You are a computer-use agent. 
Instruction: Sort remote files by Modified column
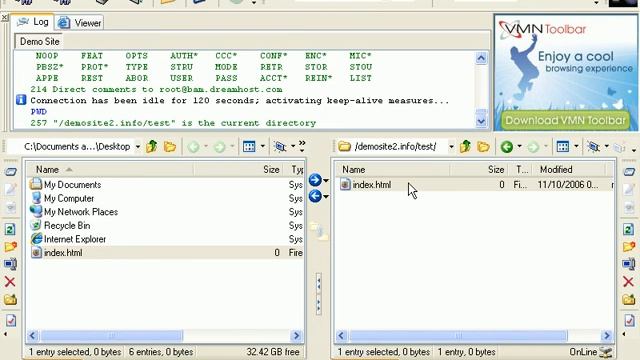coord(569,169)
